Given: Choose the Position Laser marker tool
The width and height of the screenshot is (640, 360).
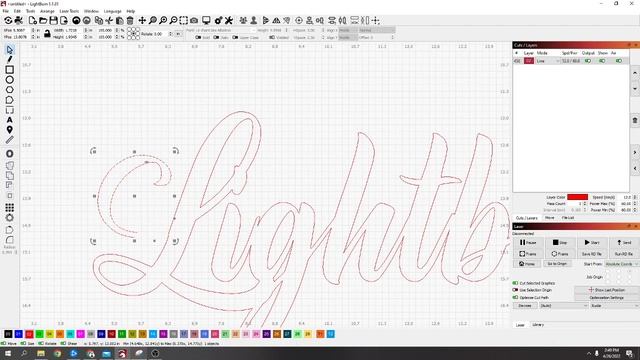Looking at the screenshot, I should [9, 130].
